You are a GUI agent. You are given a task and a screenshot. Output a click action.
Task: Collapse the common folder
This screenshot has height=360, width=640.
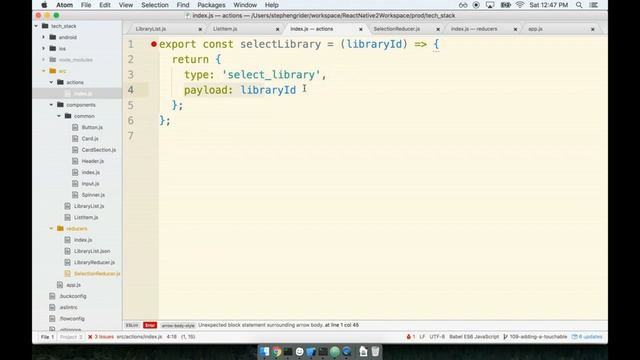coord(59,116)
